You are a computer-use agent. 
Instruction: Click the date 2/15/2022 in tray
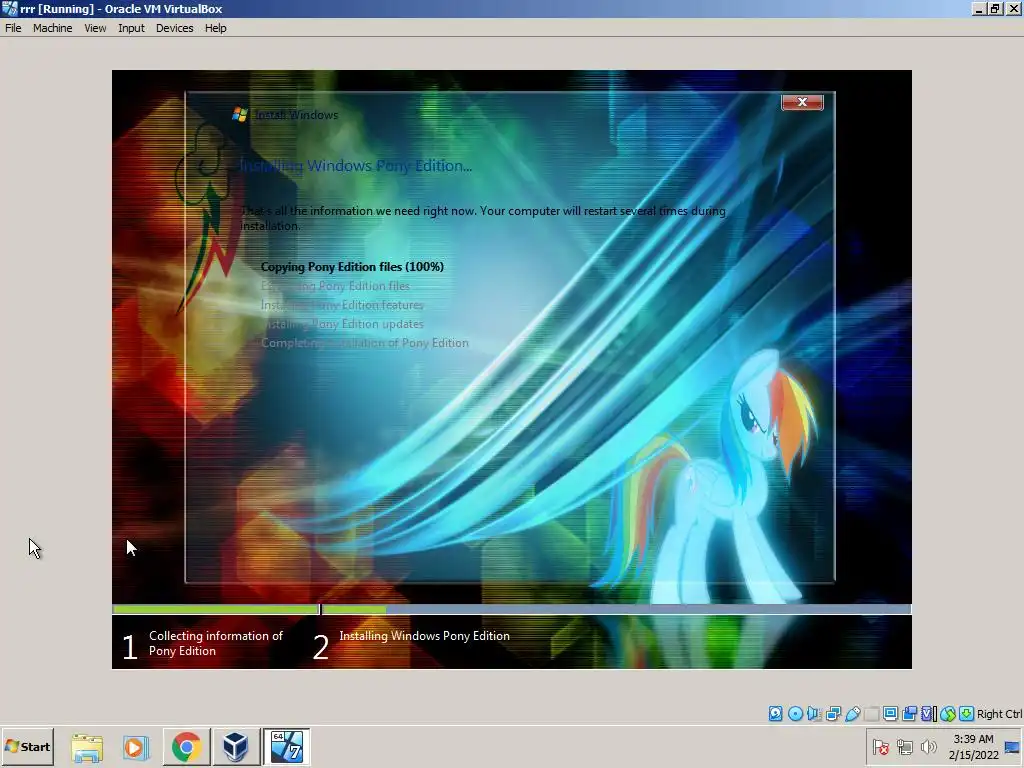tap(974, 755)
